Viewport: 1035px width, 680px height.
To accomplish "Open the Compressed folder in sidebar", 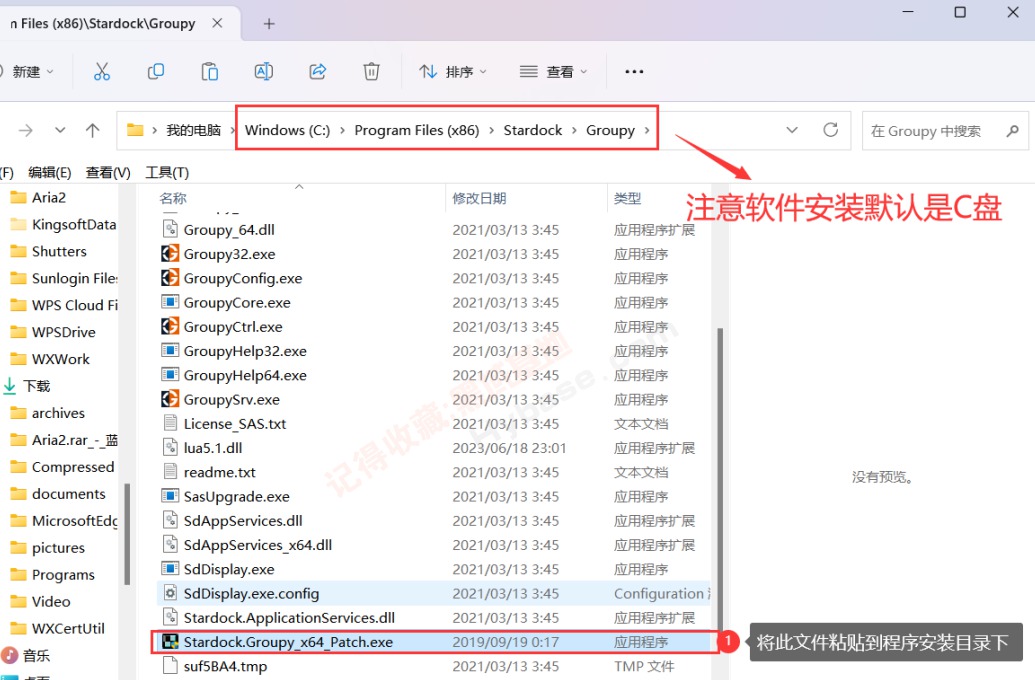I will (63, 466).
